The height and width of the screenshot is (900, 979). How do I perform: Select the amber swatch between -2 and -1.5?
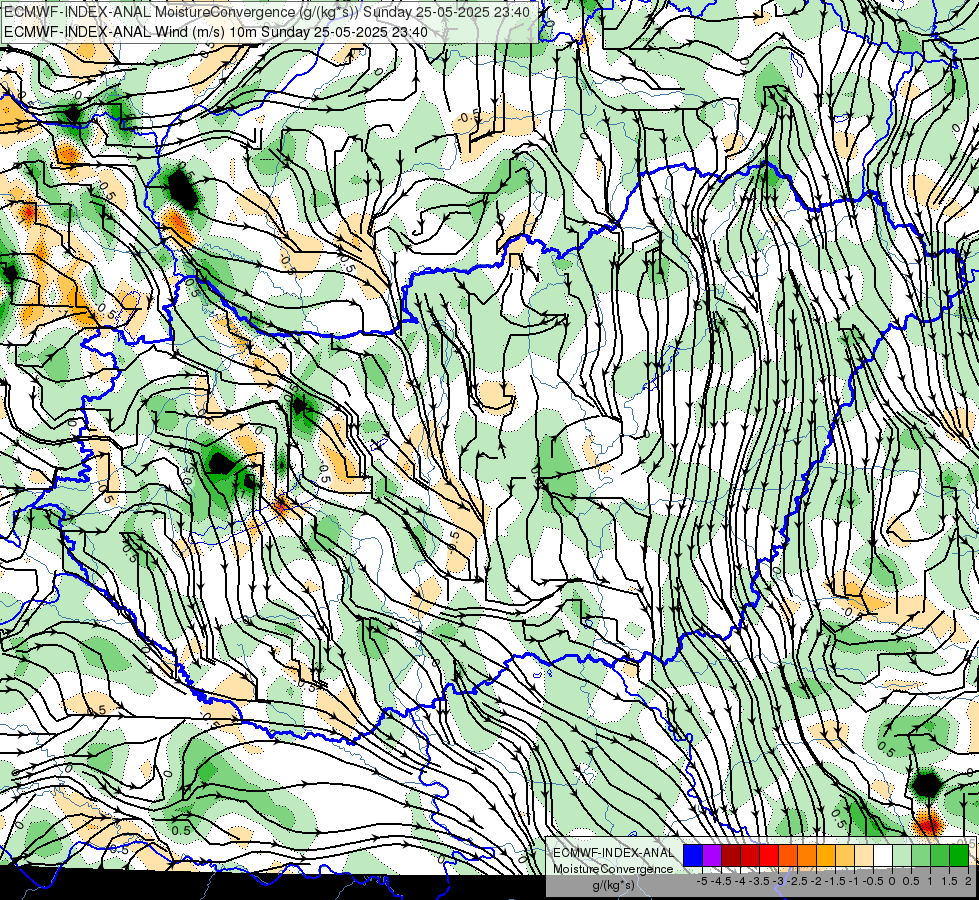point(826,856)
